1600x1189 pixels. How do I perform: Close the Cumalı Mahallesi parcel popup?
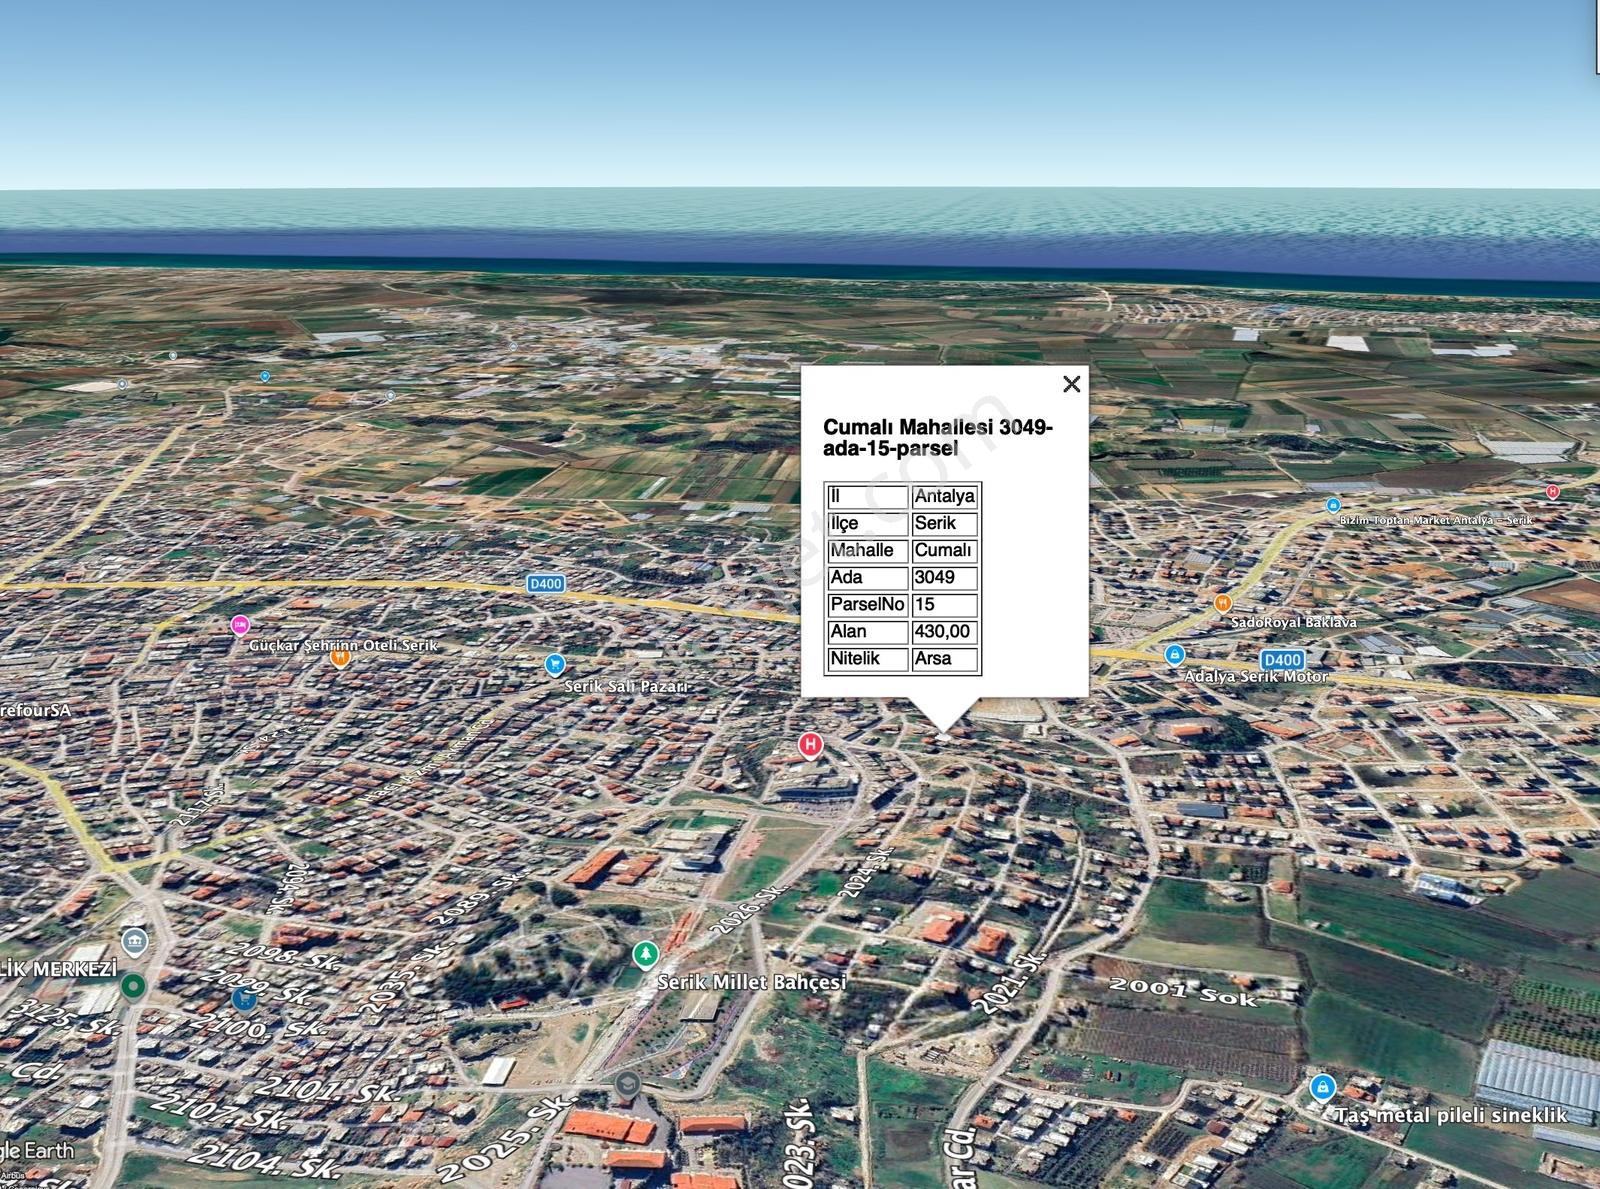pos(1071,384)
